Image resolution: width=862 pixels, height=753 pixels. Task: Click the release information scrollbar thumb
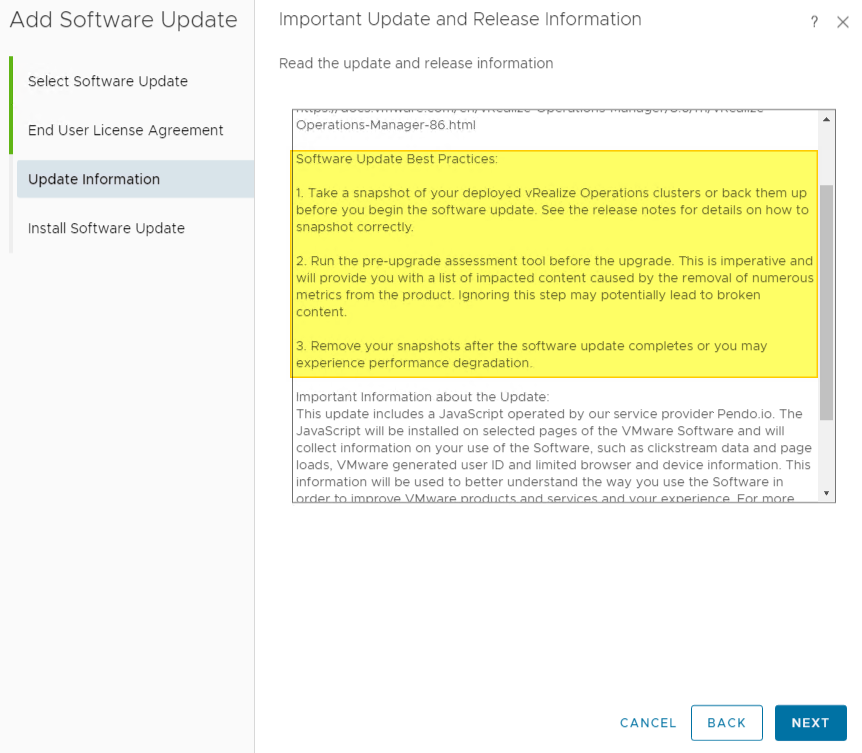point(826,300)
